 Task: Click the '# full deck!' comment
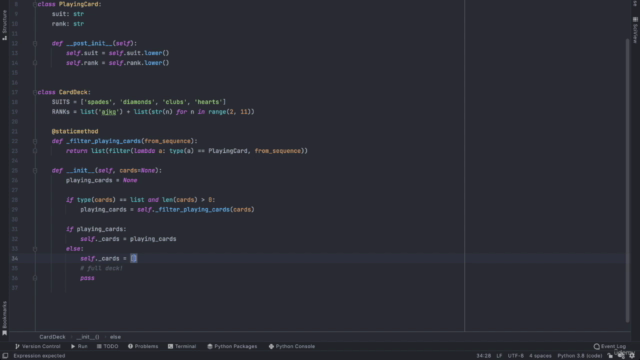(x=101, y=268)
